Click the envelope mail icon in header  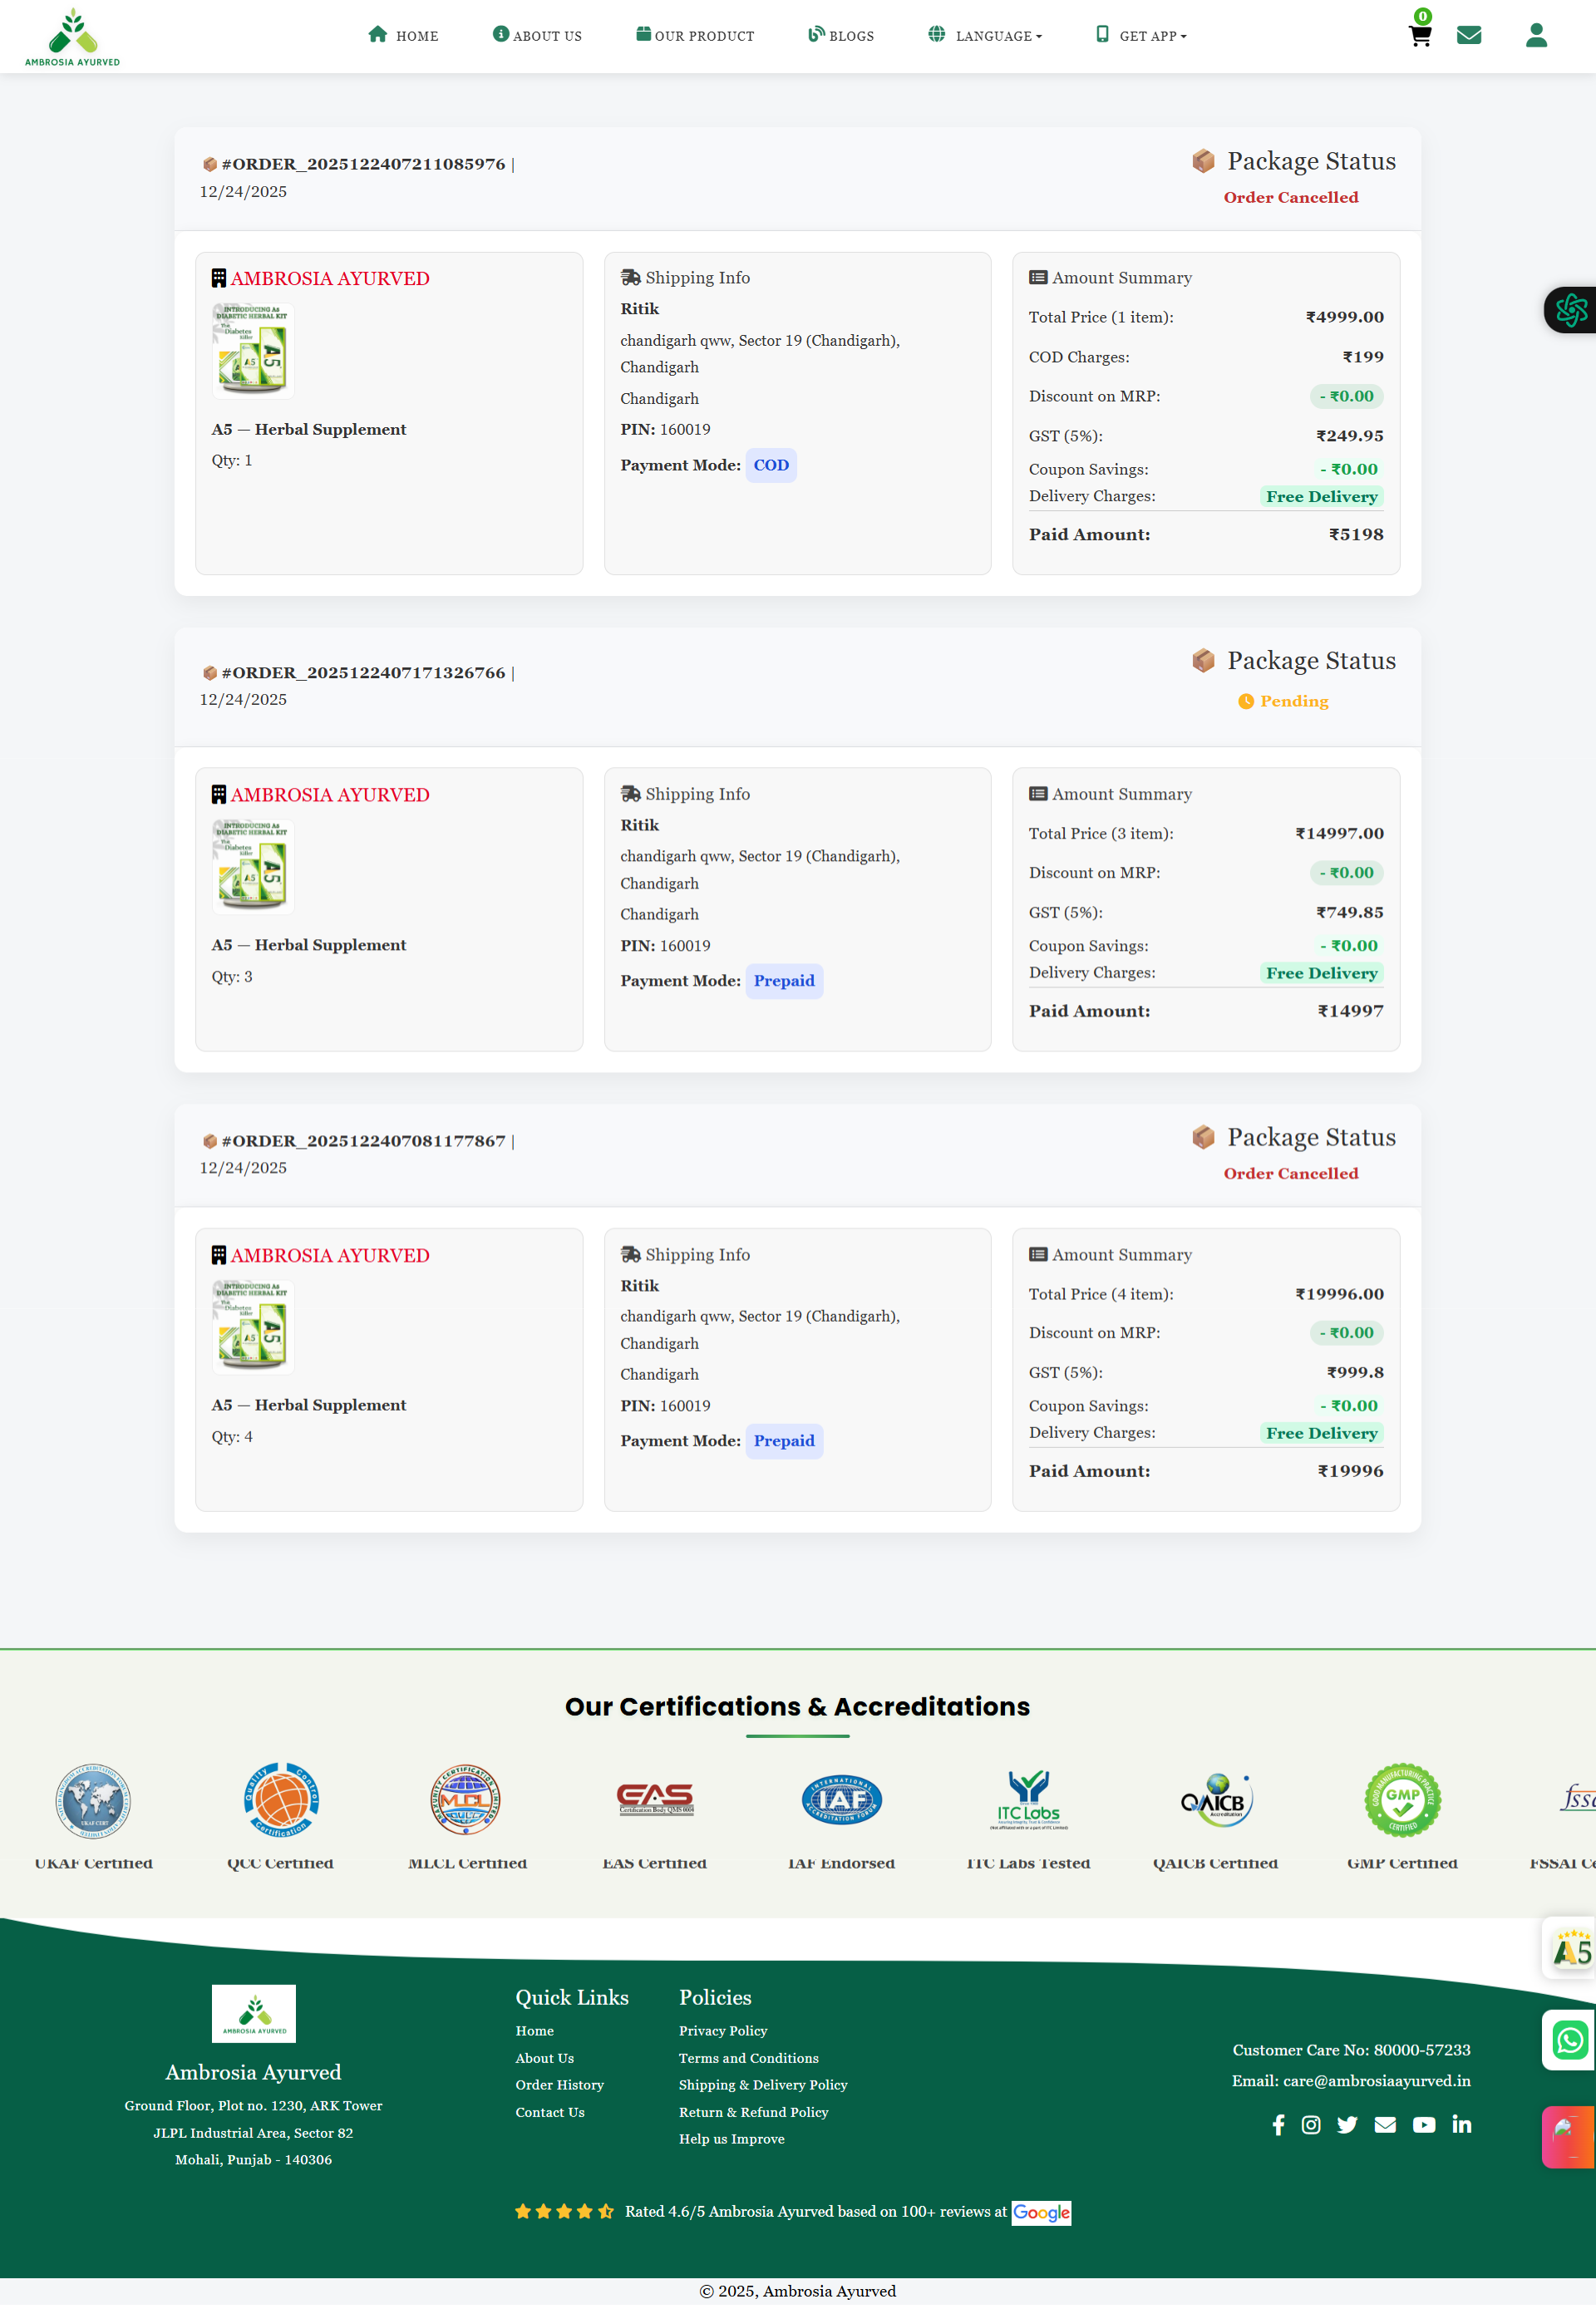1468,36
